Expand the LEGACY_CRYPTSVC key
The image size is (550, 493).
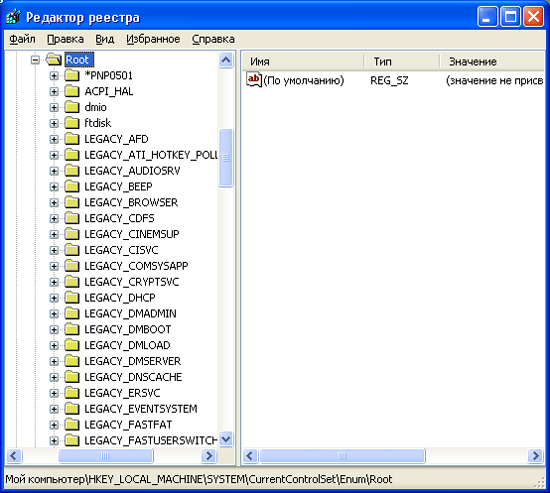click(54, 282)
